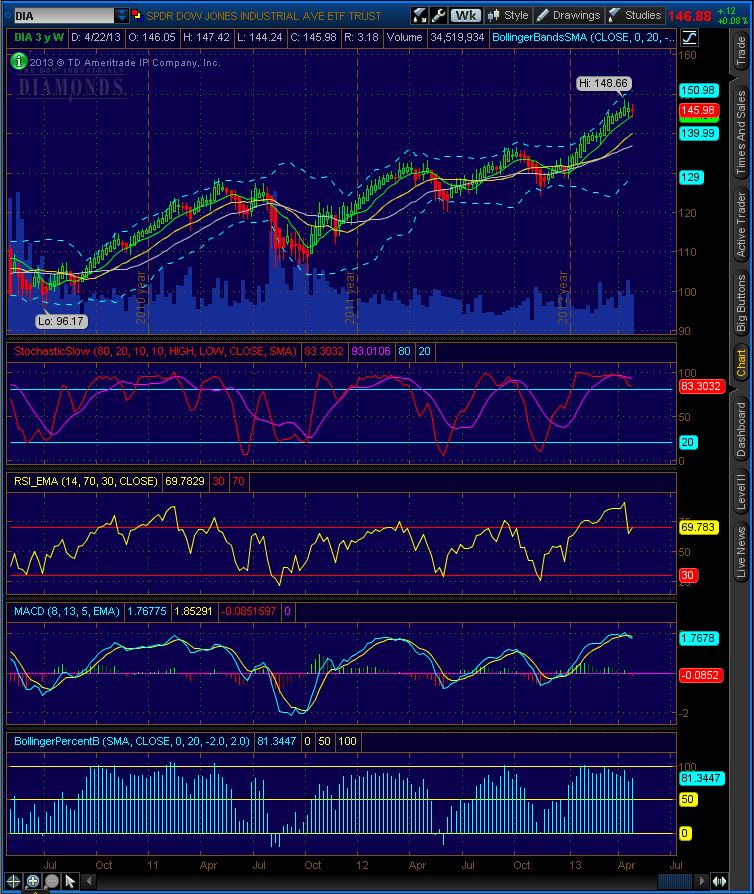The width and height of the screenshot is (754, 894).
Task: Click the 129 lower band price tag
Action: pos(691,177)
